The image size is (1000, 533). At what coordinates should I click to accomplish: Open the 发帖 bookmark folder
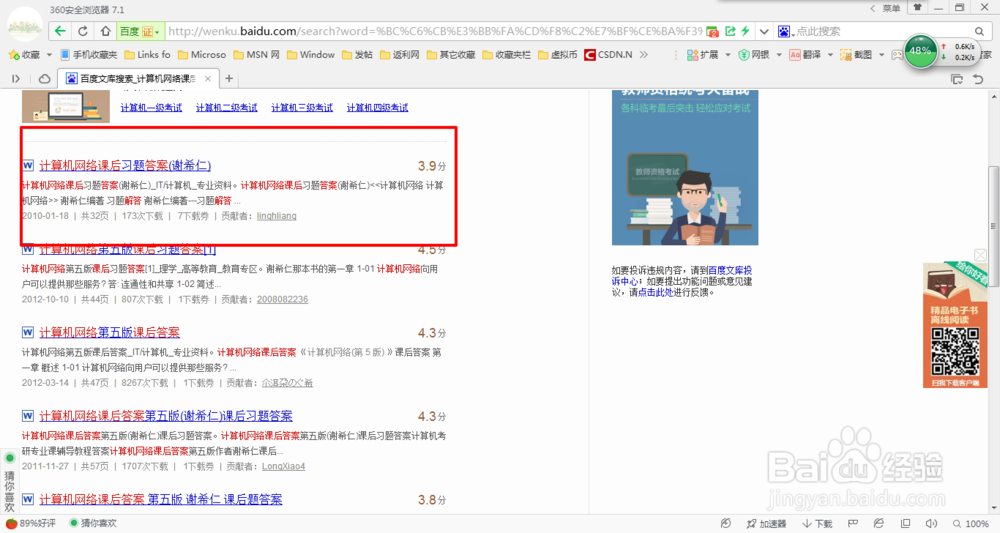tap(357, 55)
